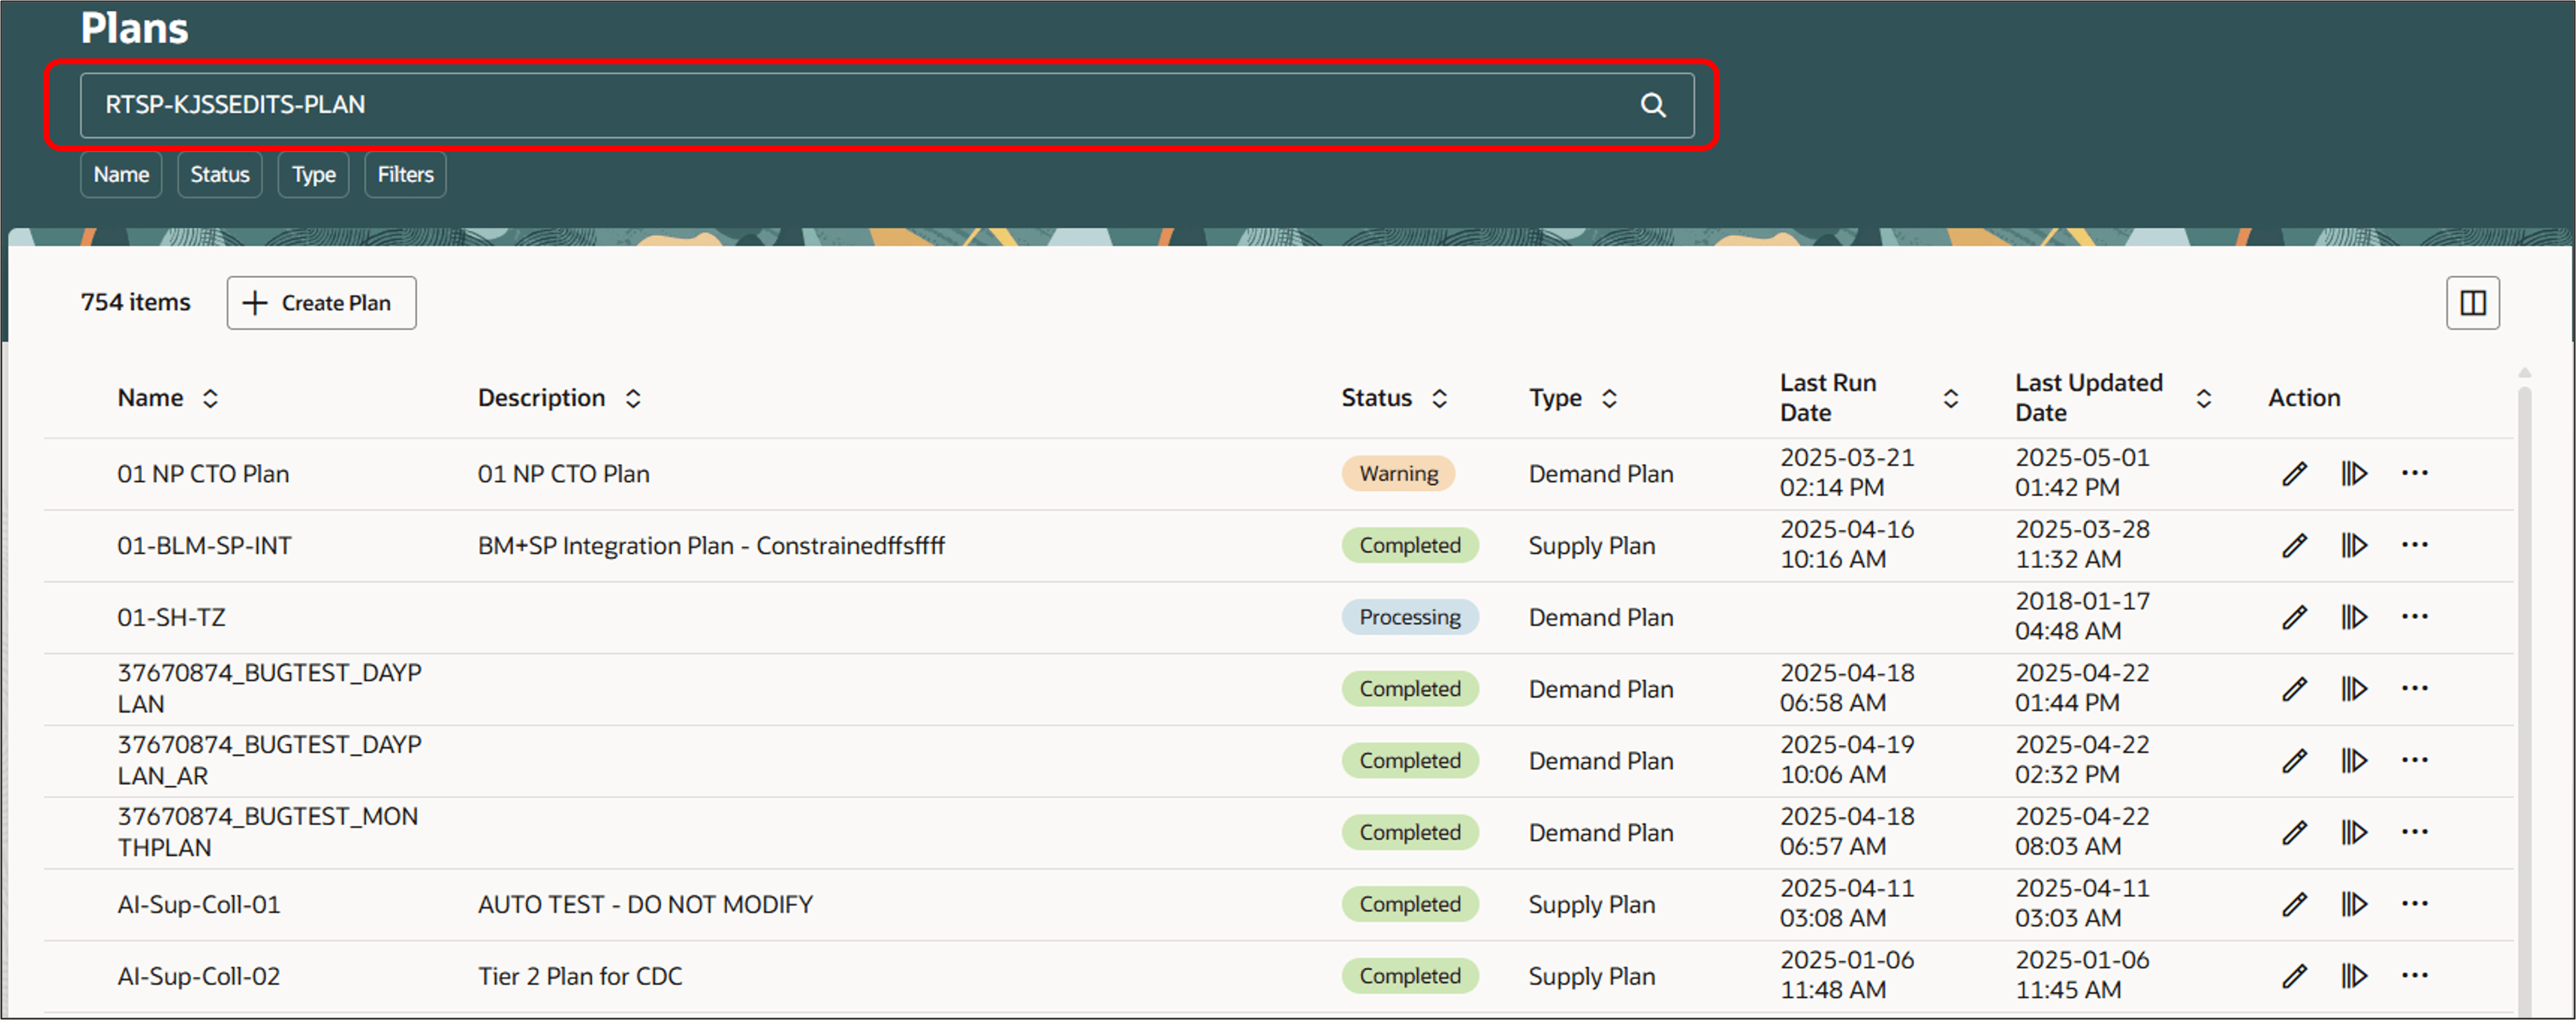The image size is (2576, 1020).
Task: Run the AI-Sup-Coll-02 plan
Action: [2354, 976]
